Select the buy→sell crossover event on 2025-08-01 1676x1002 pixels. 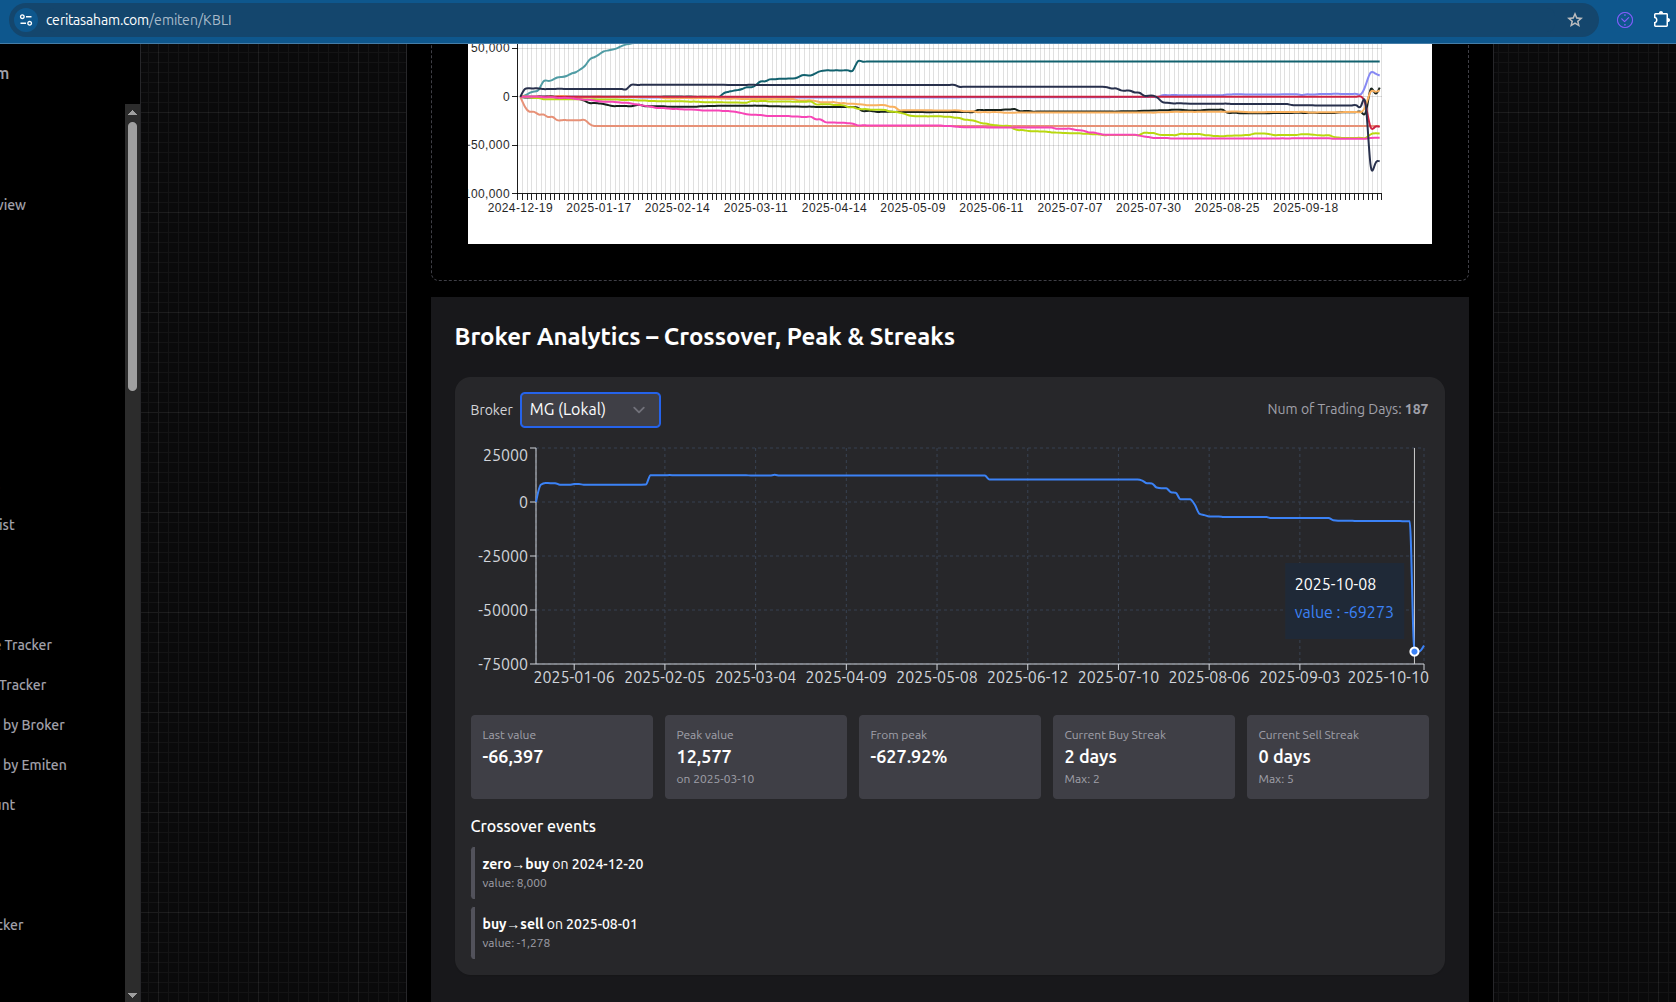tap(560, 932)
